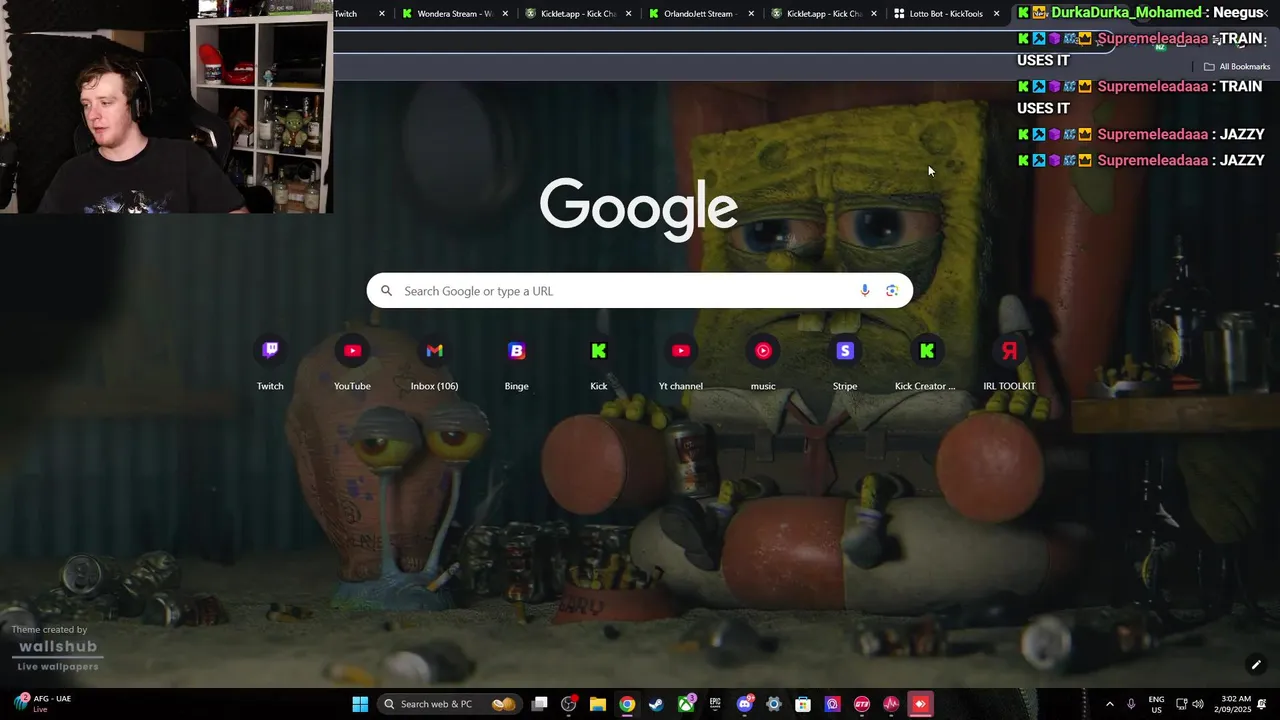Open the Xbox app from the taskbar
The height and width of the screenshot is (720, 1280).
(687, 704)
